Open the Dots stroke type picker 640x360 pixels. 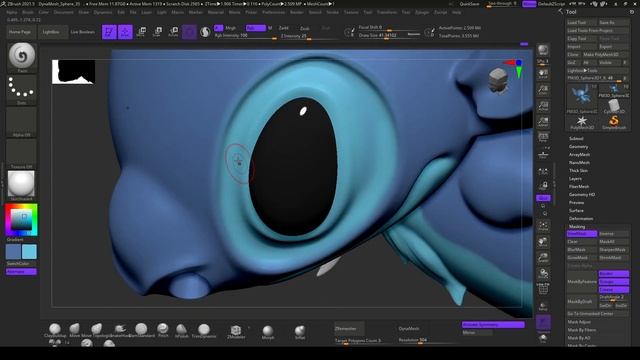(x=22, y=89)
